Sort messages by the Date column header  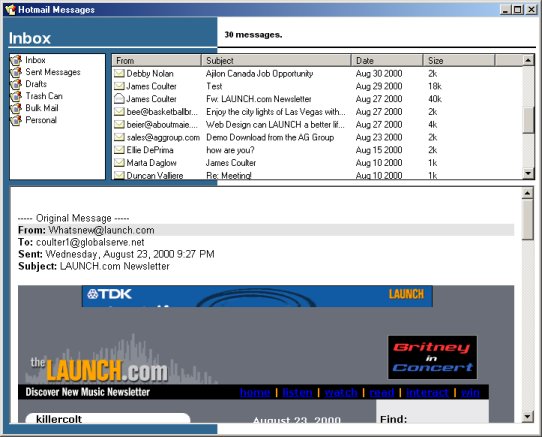387,61
